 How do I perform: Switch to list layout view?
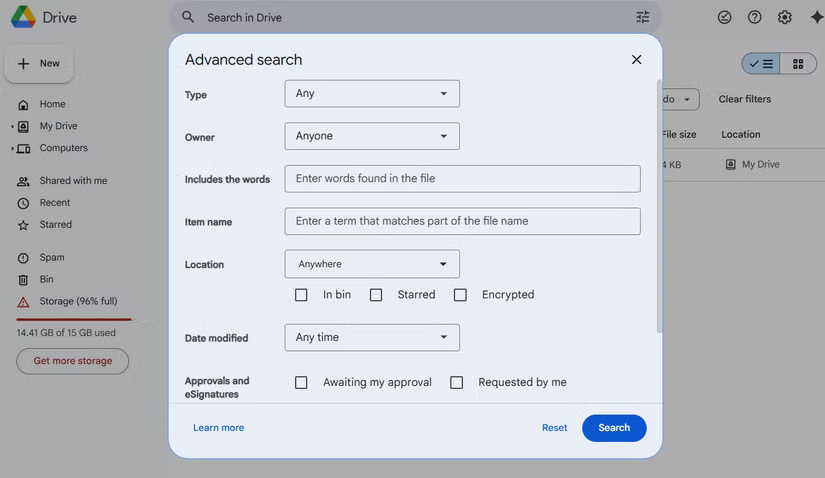click(761, 64)
